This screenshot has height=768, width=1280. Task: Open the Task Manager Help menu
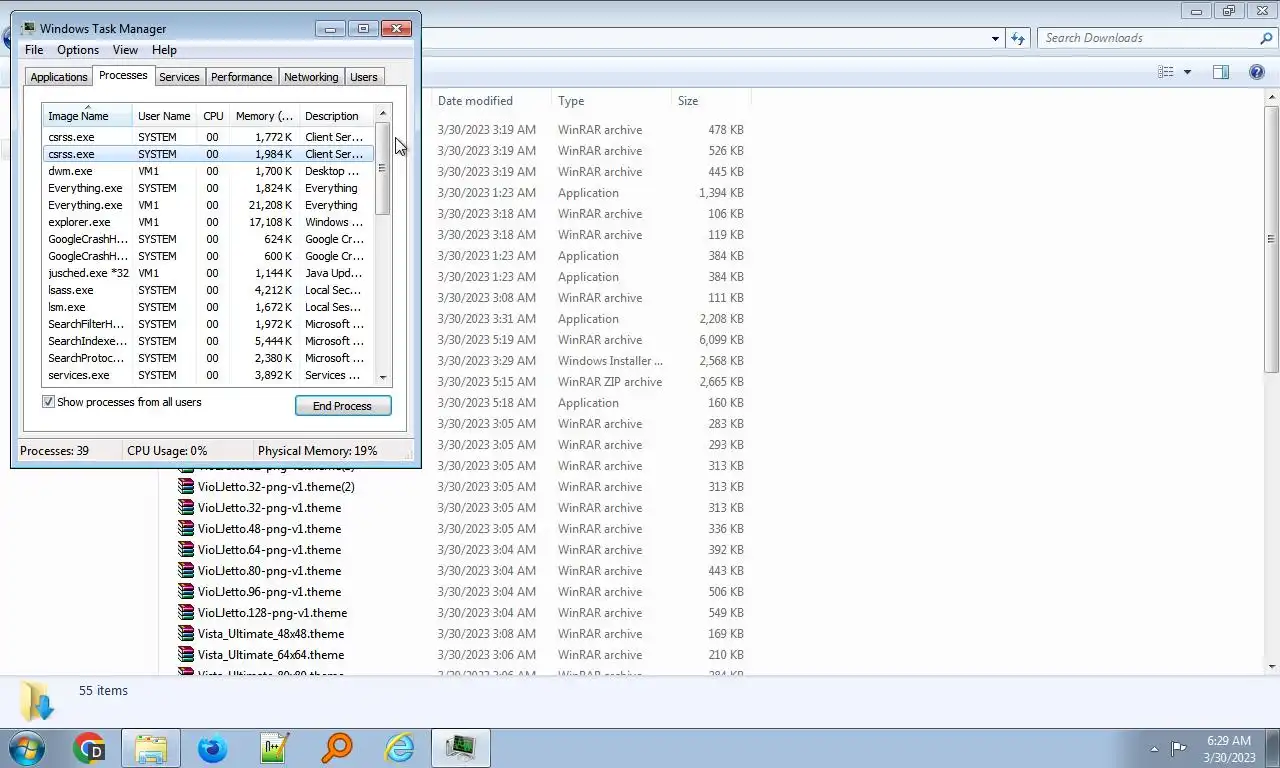coord(164,50)
